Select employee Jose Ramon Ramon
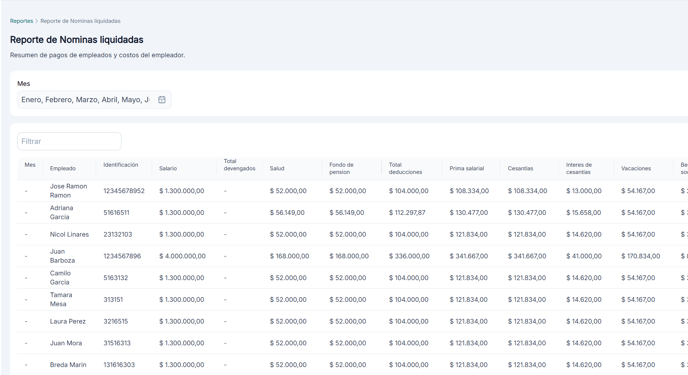The width and height of the screenshot is (688, 375). pos(68,191)
